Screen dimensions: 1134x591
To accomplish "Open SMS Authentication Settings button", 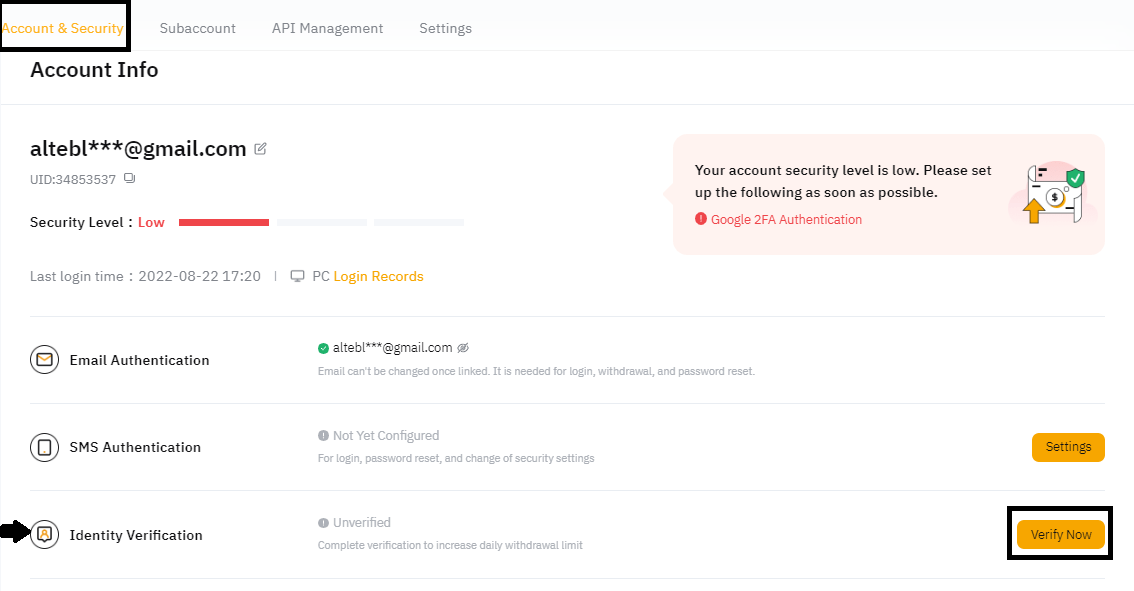I will coord(1068,447).
